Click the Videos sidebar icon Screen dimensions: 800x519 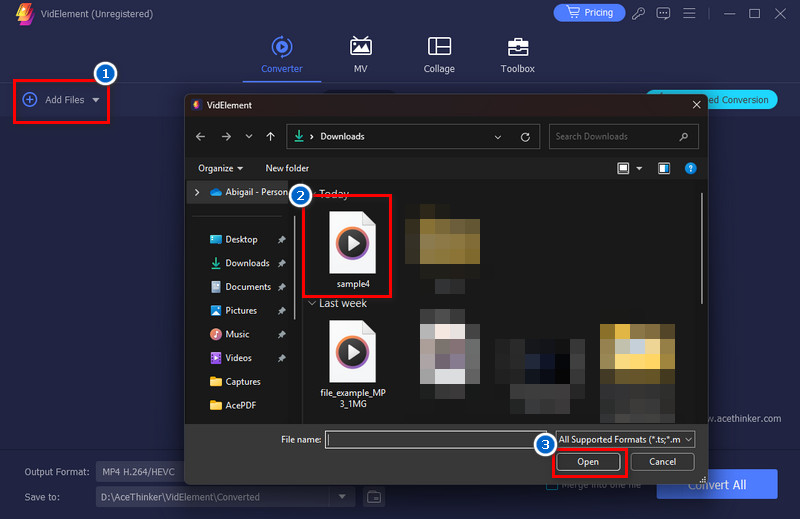click(216, 358)
